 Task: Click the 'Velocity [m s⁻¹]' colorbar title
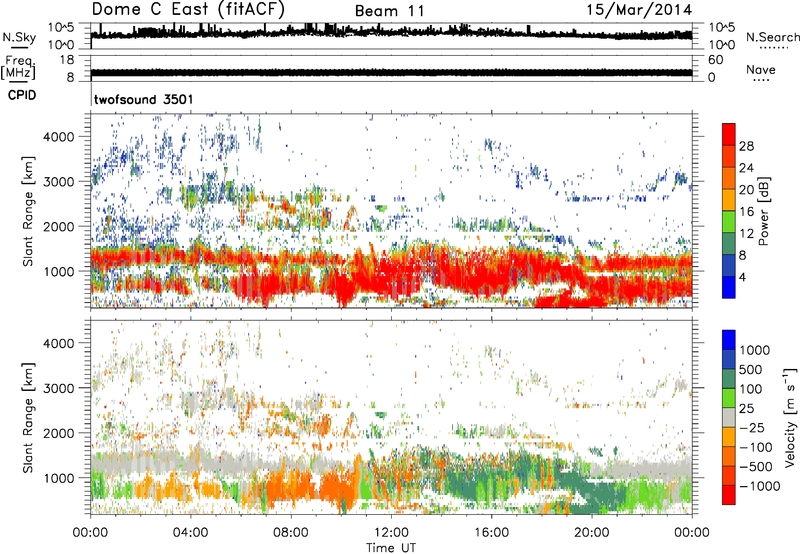coord(790,417)
